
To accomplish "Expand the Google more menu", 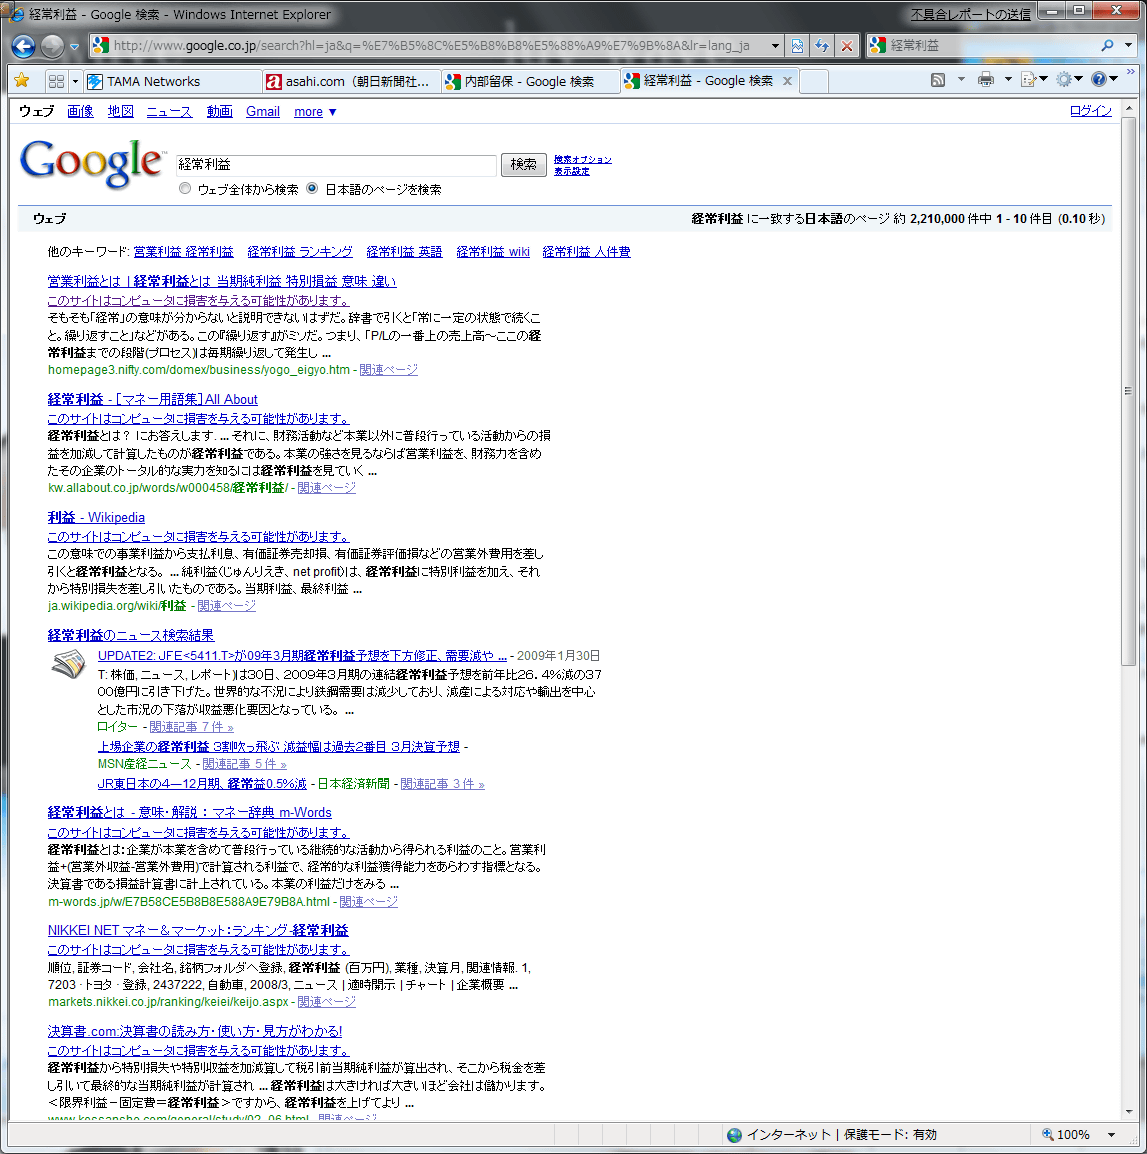I will click(315, 112).
